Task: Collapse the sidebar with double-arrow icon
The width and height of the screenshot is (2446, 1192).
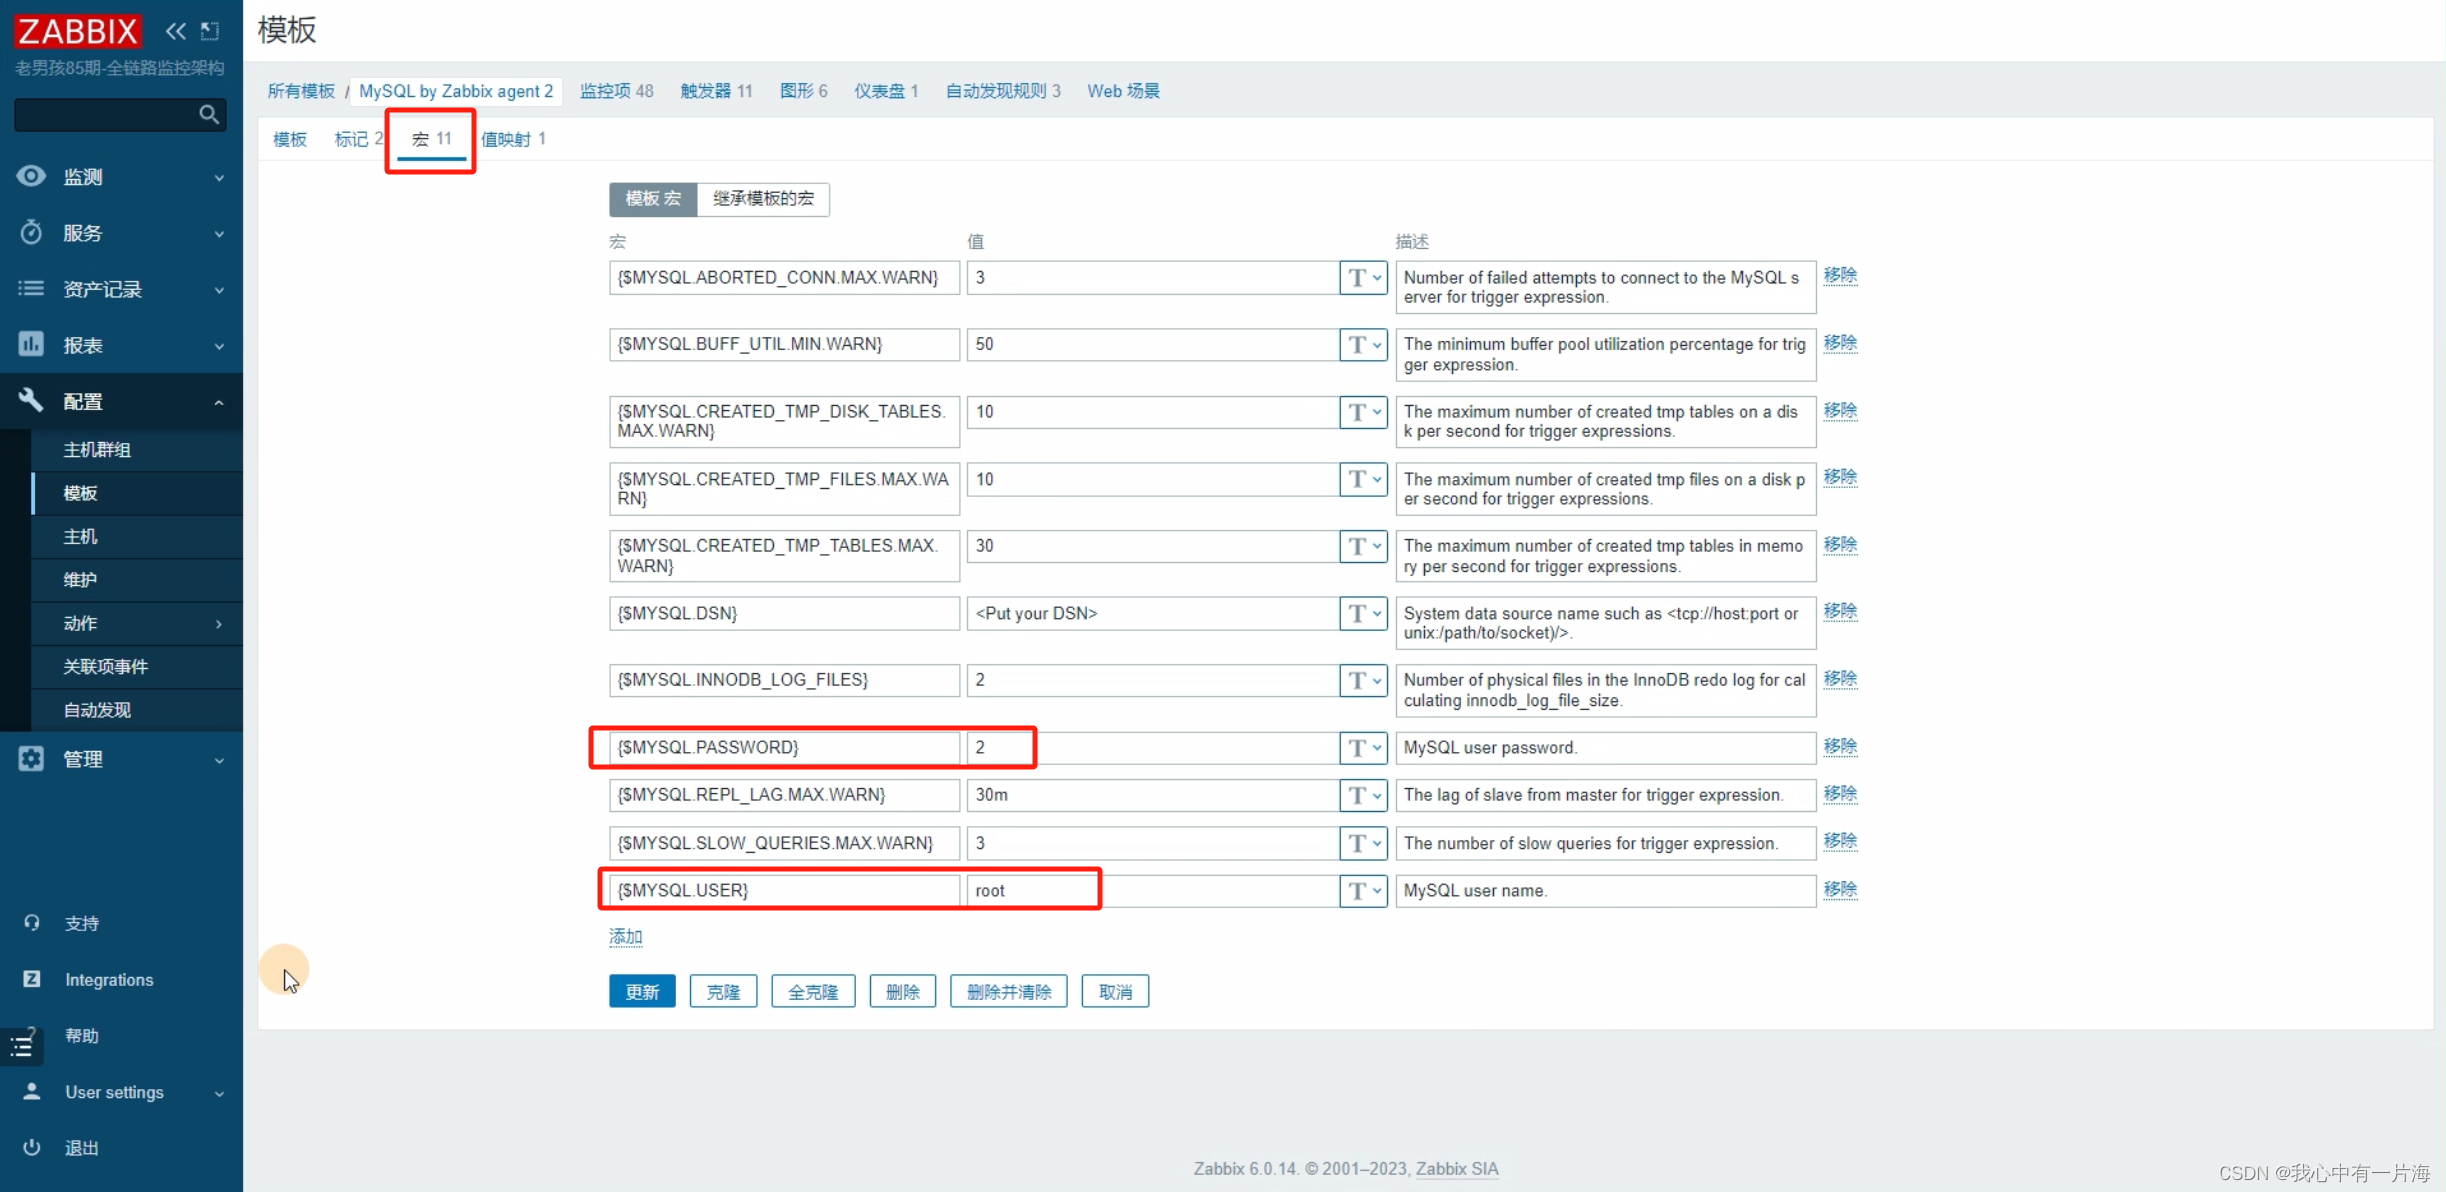Action: [176, 31]
